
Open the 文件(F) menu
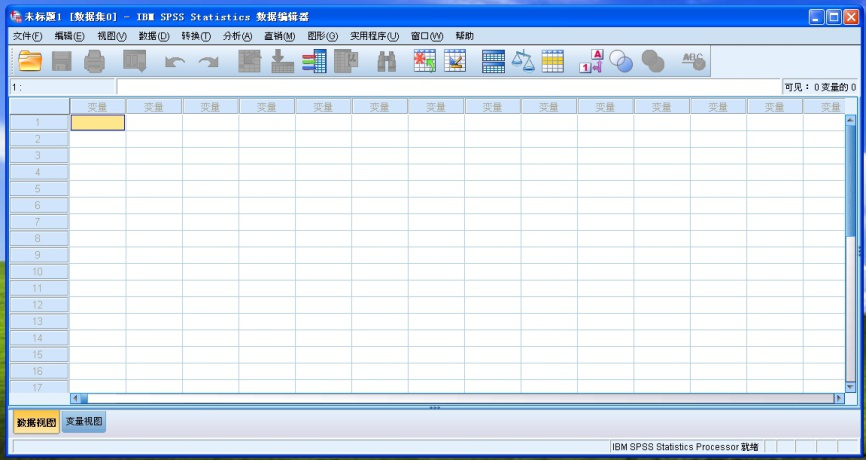pos(27,36)
